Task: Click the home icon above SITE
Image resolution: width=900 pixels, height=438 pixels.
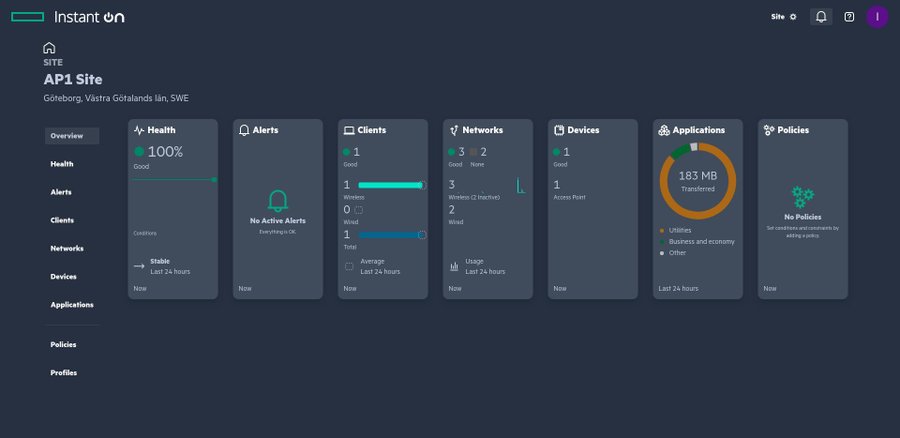Action: pyautogui.click(x=49, y=48)
